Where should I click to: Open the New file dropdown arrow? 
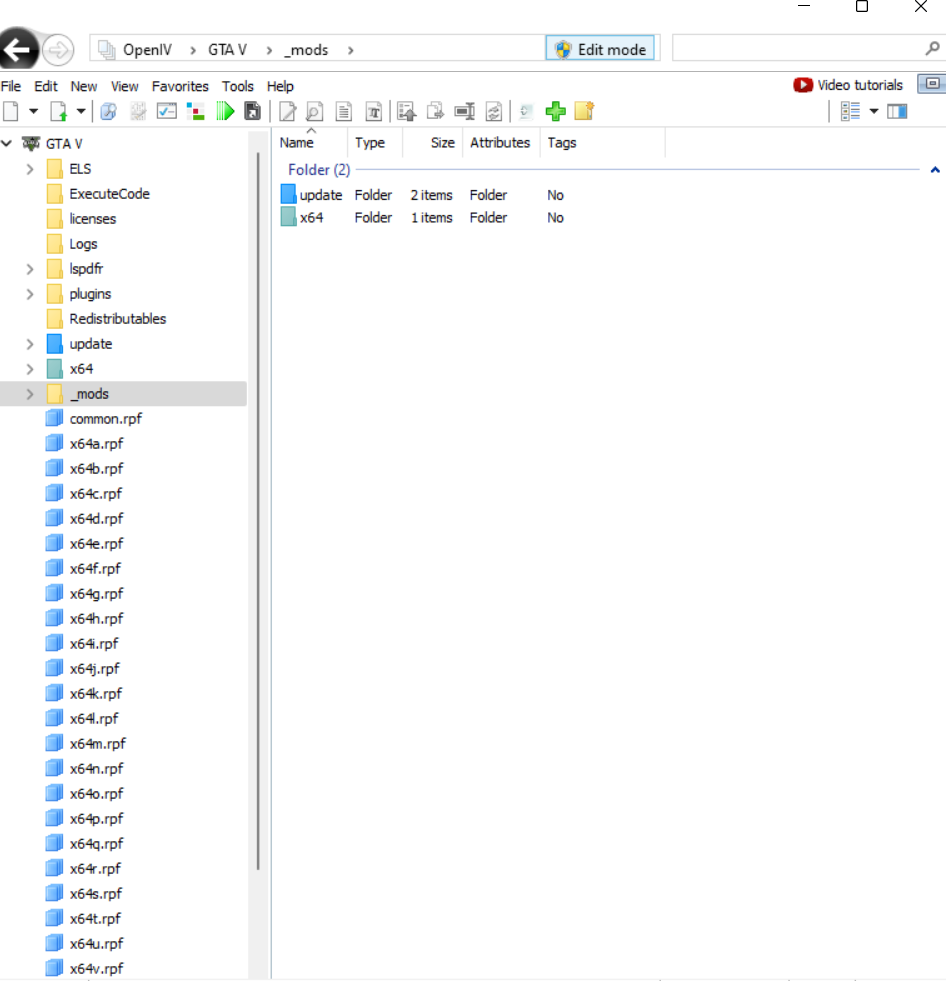click(x=34, y=111)
